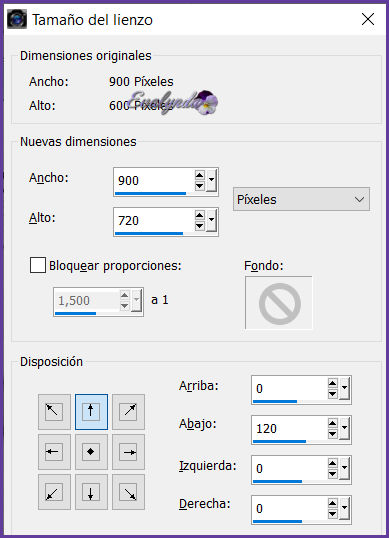389x538 pixels.
Task: Select bottom-center placement arrow
Action: click(91, 492)
